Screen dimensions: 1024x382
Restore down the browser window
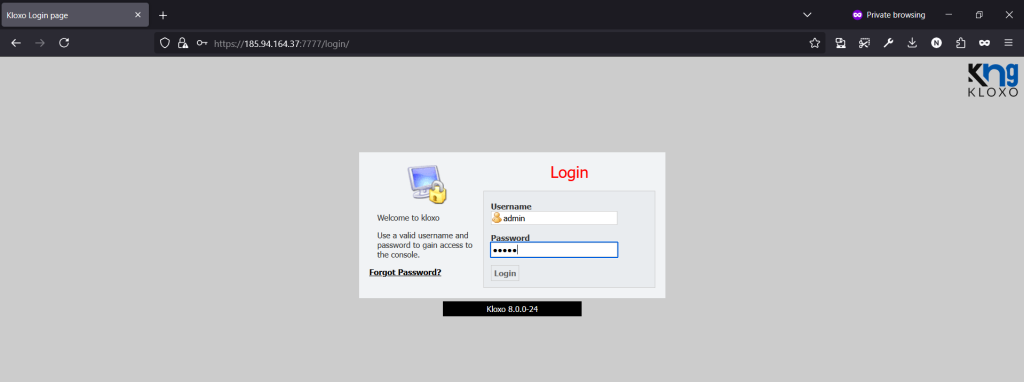pyautogui.click(x=979, y=14)
